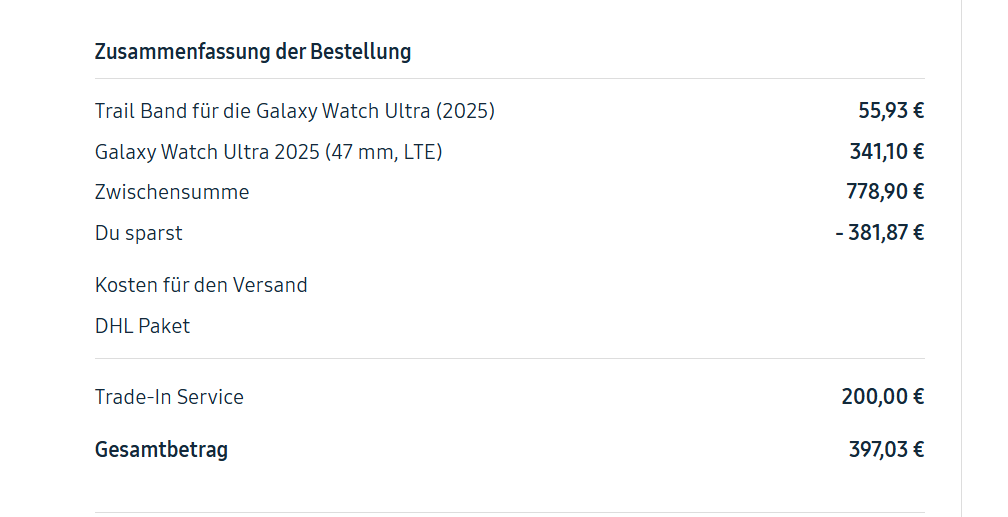
Task: Click the vertical border right of summary
Action: coord(961,258)
